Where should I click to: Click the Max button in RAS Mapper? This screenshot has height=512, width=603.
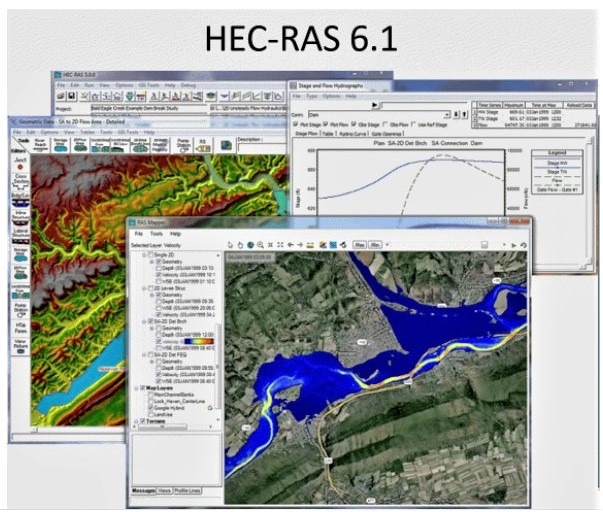coord(360,245)
